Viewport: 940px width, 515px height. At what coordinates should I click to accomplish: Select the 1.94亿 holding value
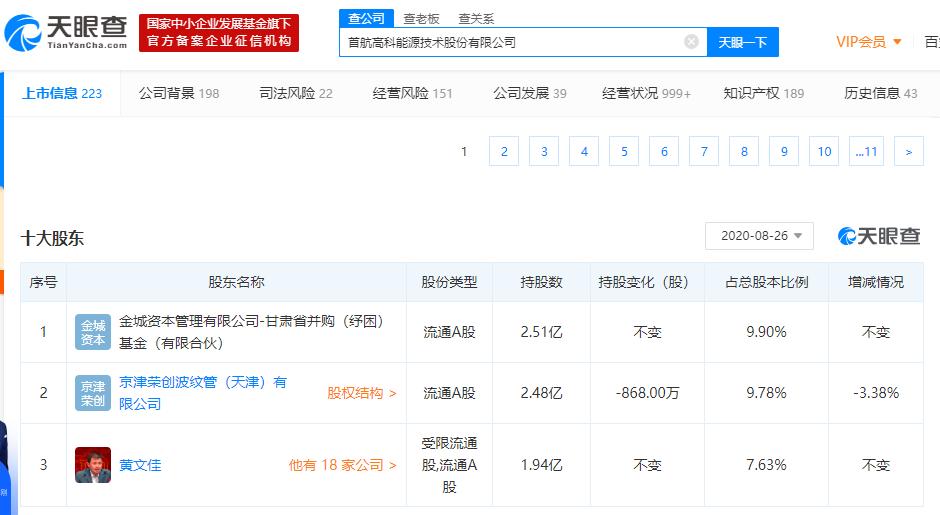[x=541, y=465]
